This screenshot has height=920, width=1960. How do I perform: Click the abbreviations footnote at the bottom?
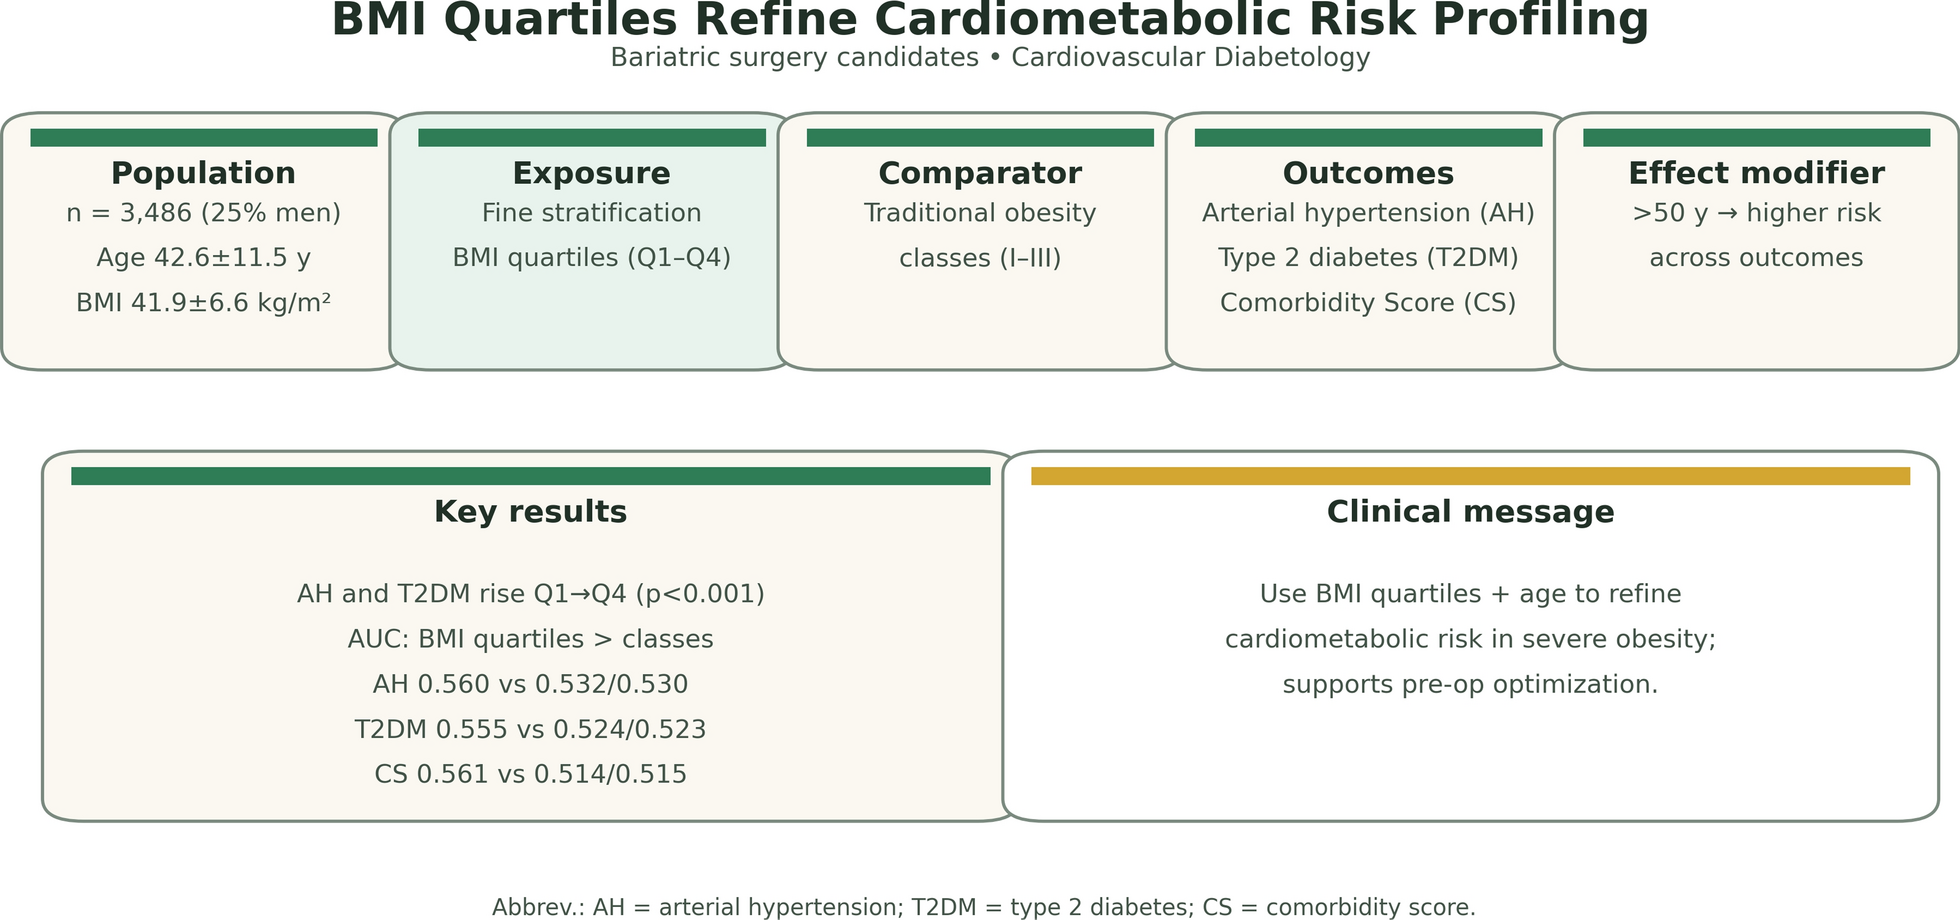click(x=983, y=908)
